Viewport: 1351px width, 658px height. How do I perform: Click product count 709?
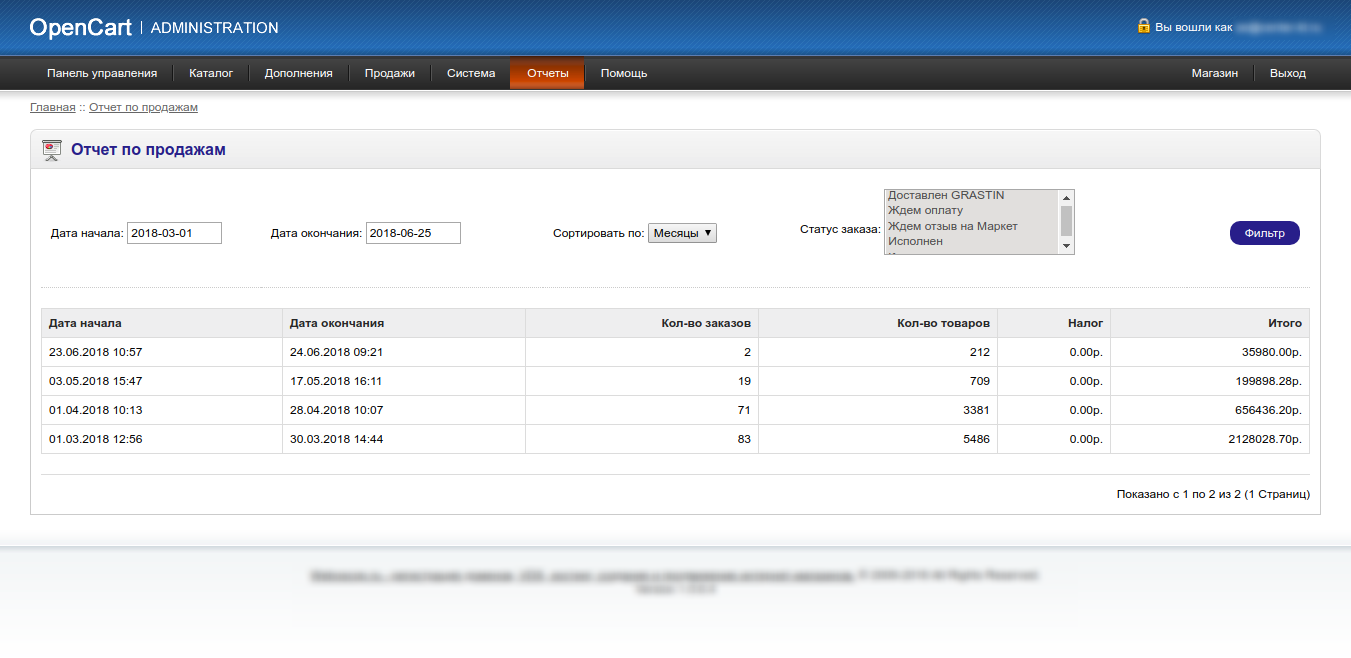click(980, 381)
